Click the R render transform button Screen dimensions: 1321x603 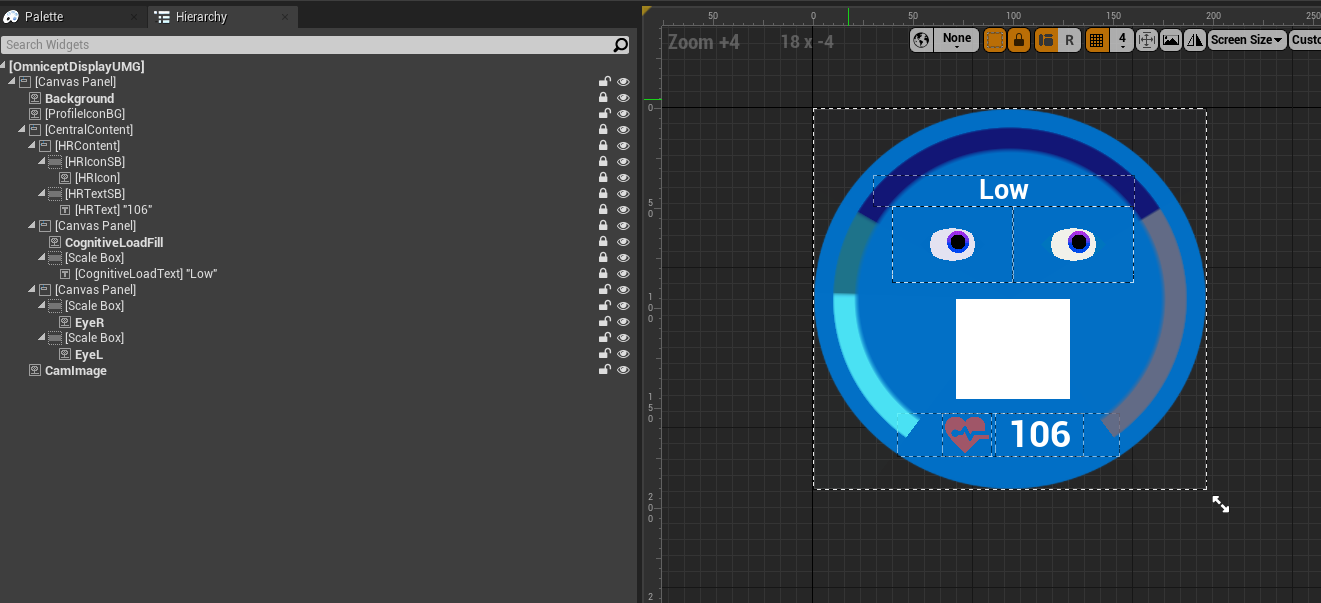[x=1069, y=40]
